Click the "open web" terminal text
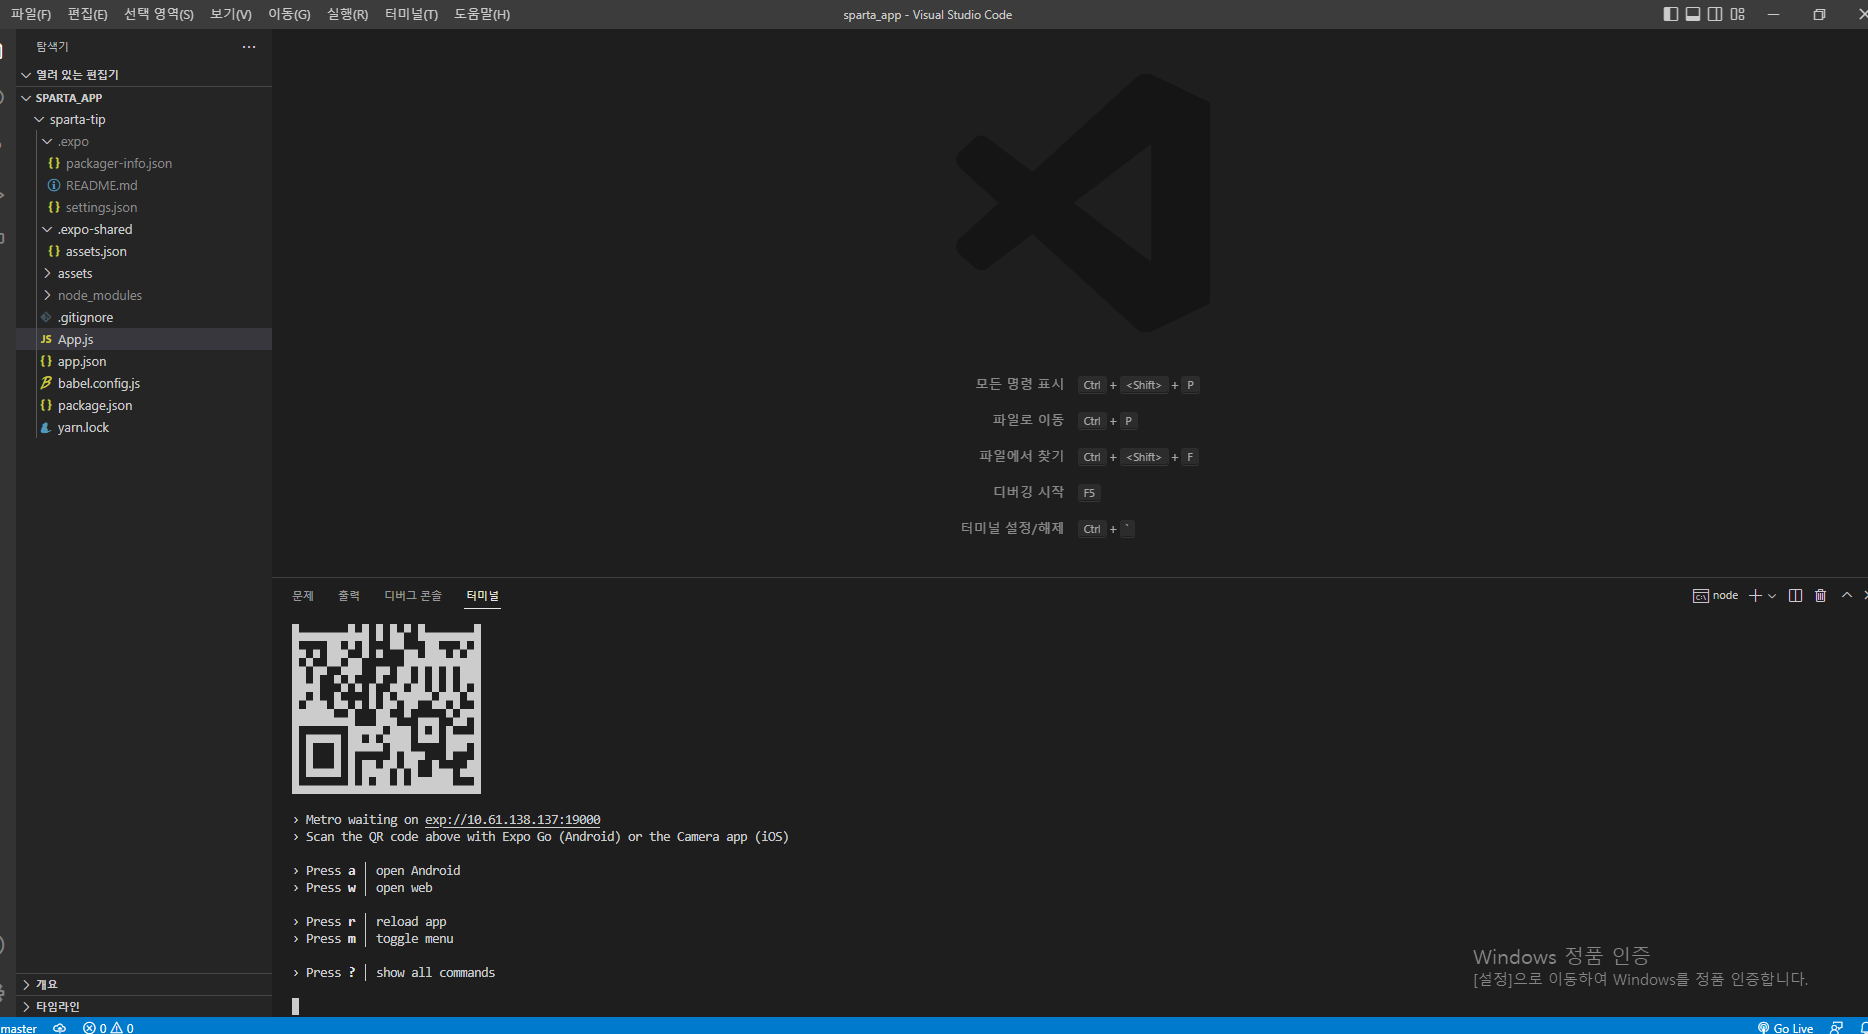The width and height of the screenshot is (1868, 1034). pos(404,888)
